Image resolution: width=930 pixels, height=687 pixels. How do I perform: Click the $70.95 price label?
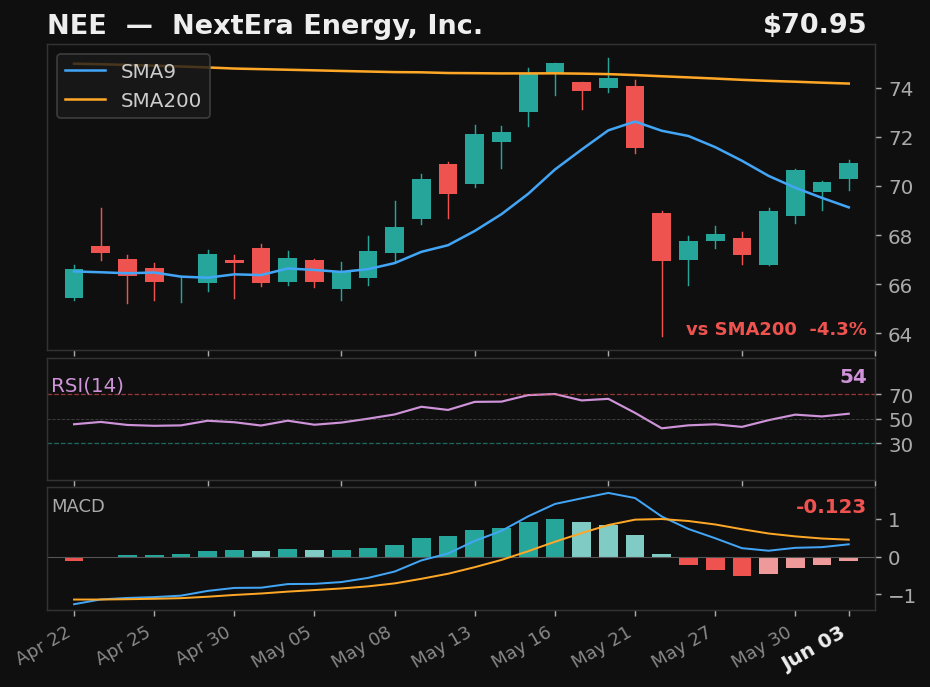(814, 25)
